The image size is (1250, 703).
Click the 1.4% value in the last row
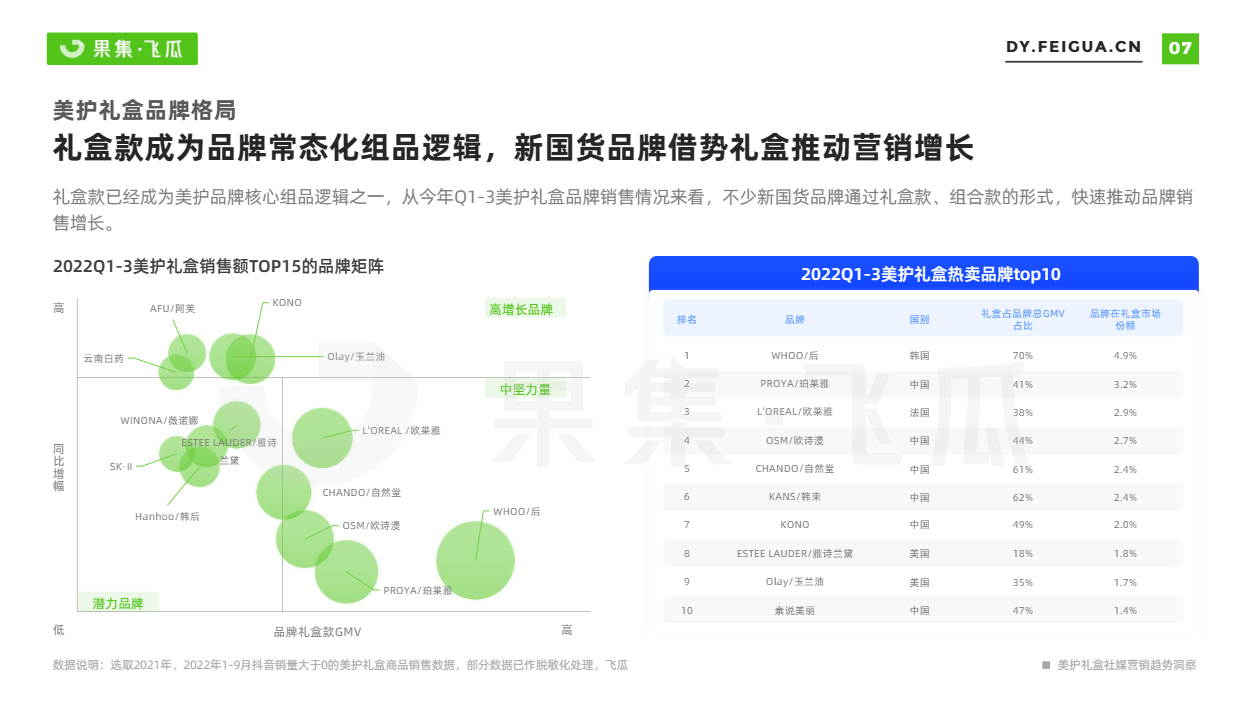pyautogui.click(x=1125, y=610)
